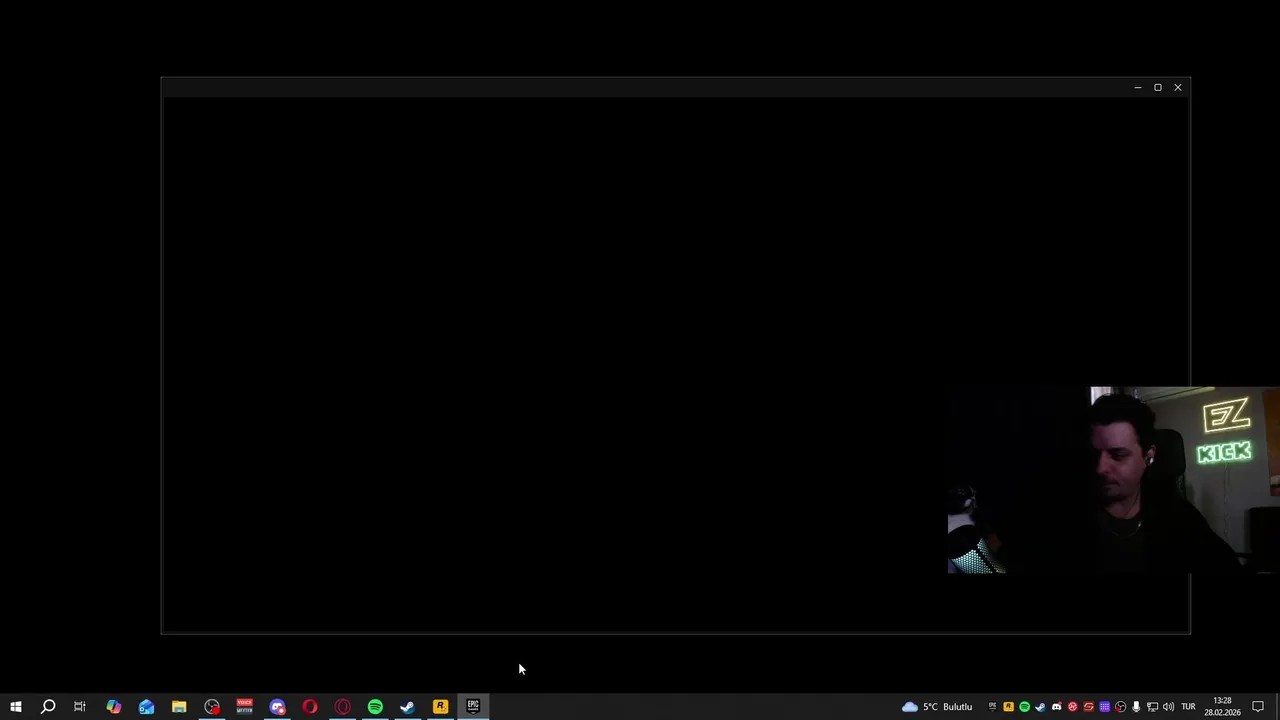The height and width of the screenshot is (720, 1280).
Task: Open the clock showing 13:28 date flyout
Action: tap(1223, 707)
